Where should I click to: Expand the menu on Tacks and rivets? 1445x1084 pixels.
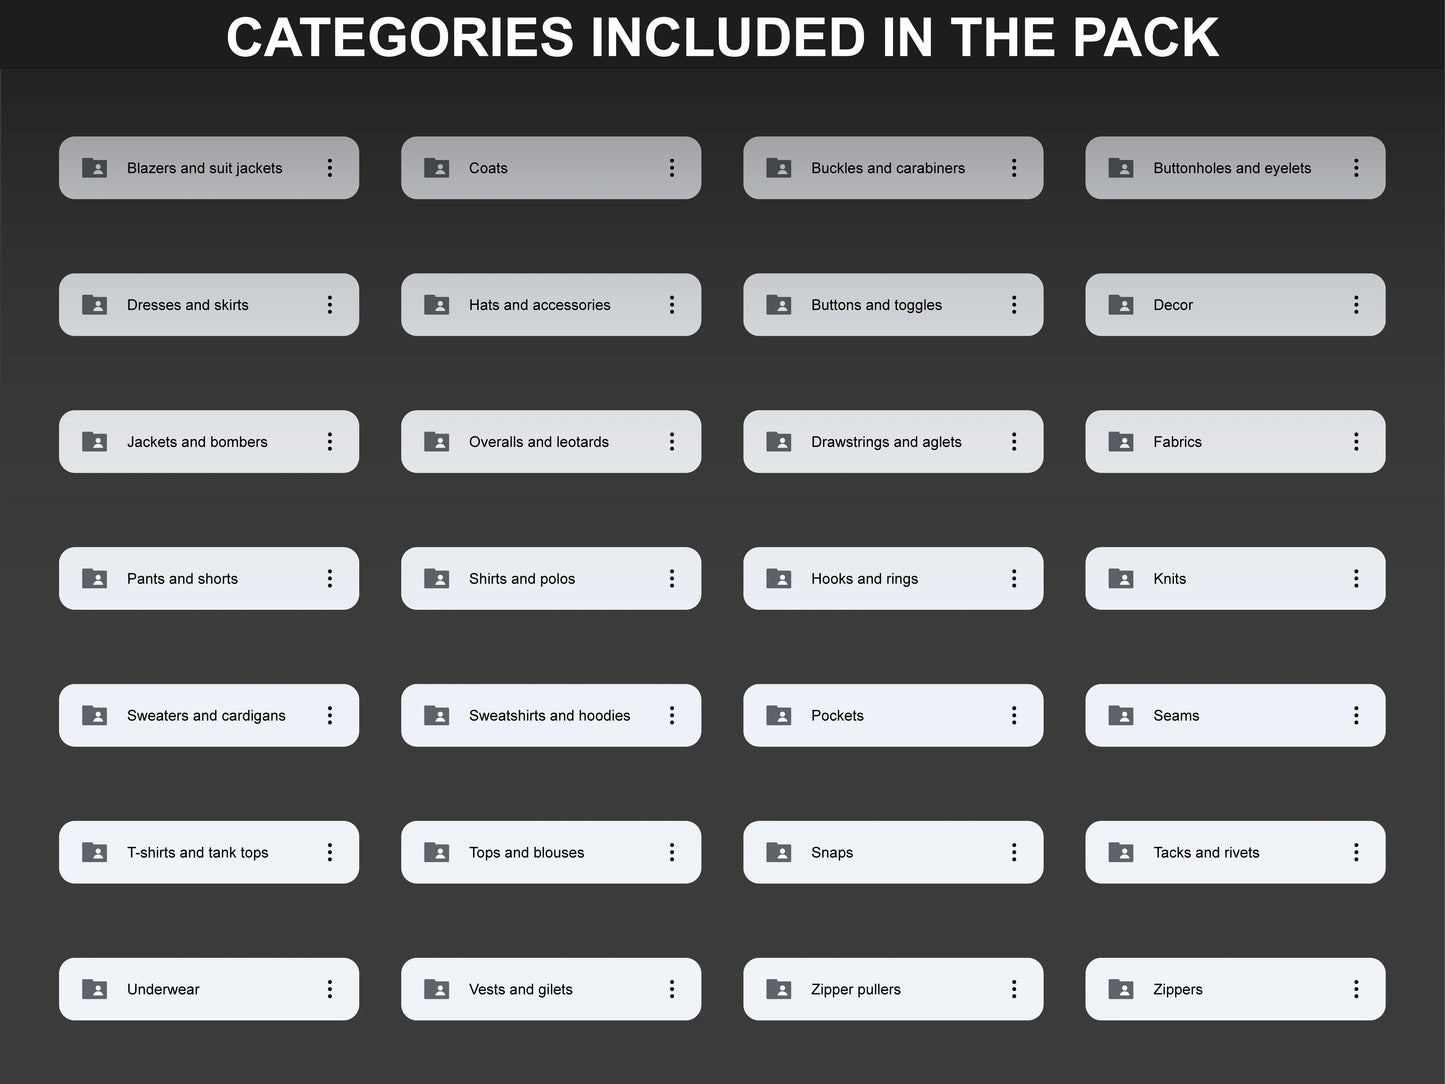[x=1356, y=852]
